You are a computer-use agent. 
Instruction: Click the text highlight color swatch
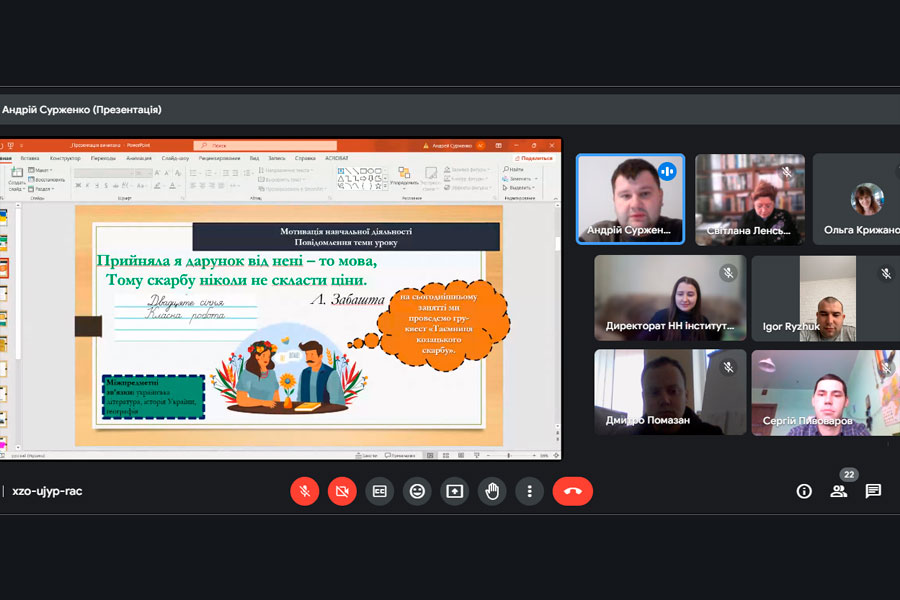[157, 185]
